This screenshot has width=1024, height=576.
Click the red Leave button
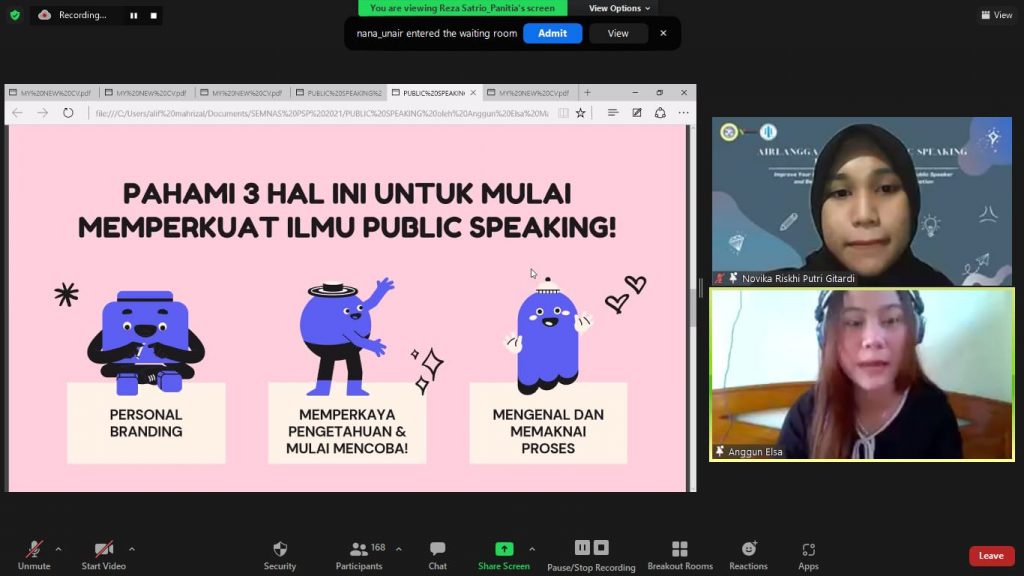(991, 556)
